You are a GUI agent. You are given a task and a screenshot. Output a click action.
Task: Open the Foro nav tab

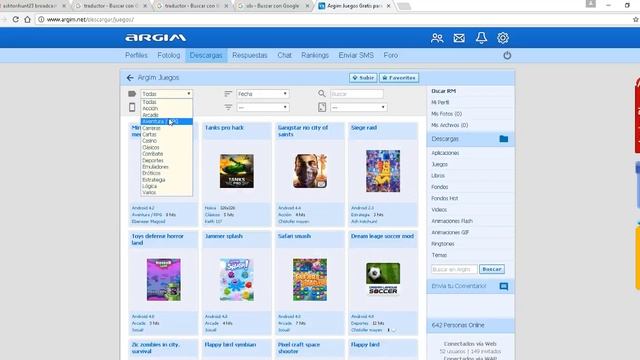coord(391,55)
